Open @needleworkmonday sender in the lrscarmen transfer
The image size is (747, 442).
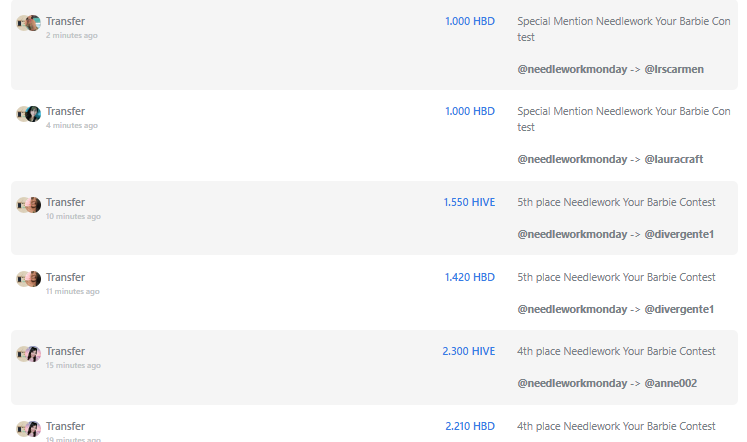572,70
